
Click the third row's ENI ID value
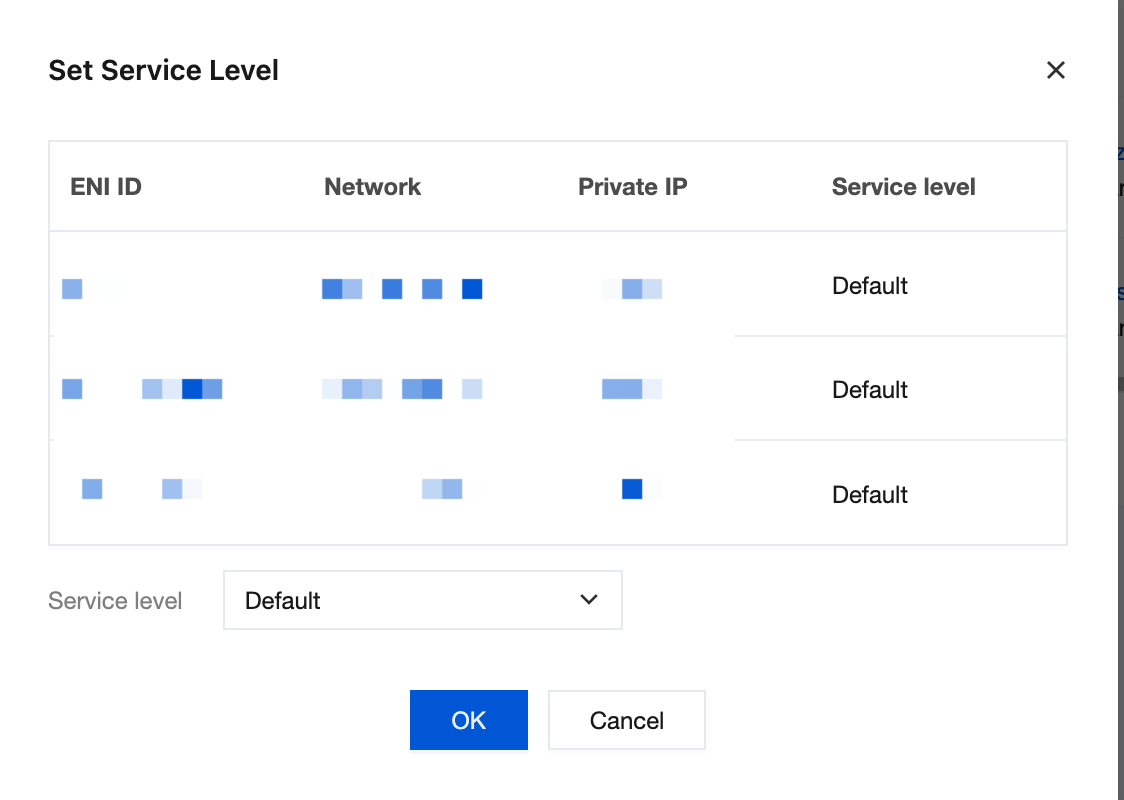coord(140,489)
